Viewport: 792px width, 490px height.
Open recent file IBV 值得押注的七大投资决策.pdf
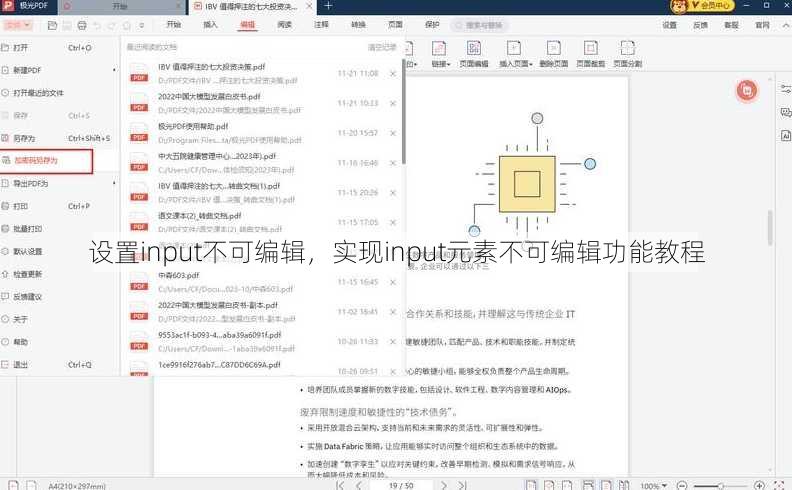[x=263, y=74]
